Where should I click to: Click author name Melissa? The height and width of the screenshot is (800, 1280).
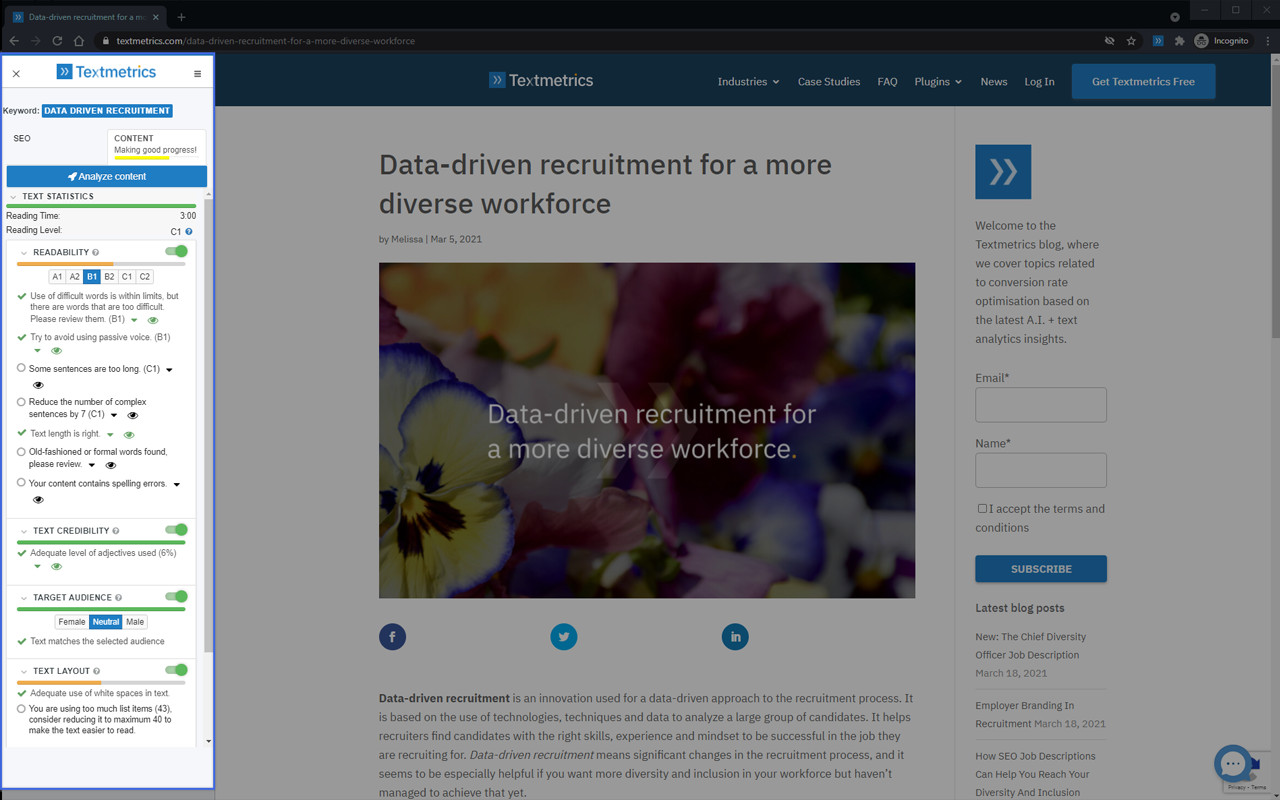[x=407, y=239]
